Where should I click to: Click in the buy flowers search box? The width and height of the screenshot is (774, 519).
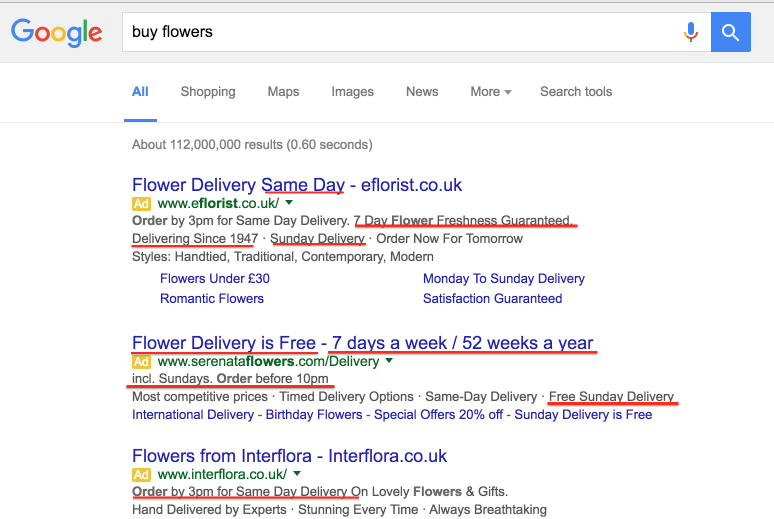click(400, 32)
